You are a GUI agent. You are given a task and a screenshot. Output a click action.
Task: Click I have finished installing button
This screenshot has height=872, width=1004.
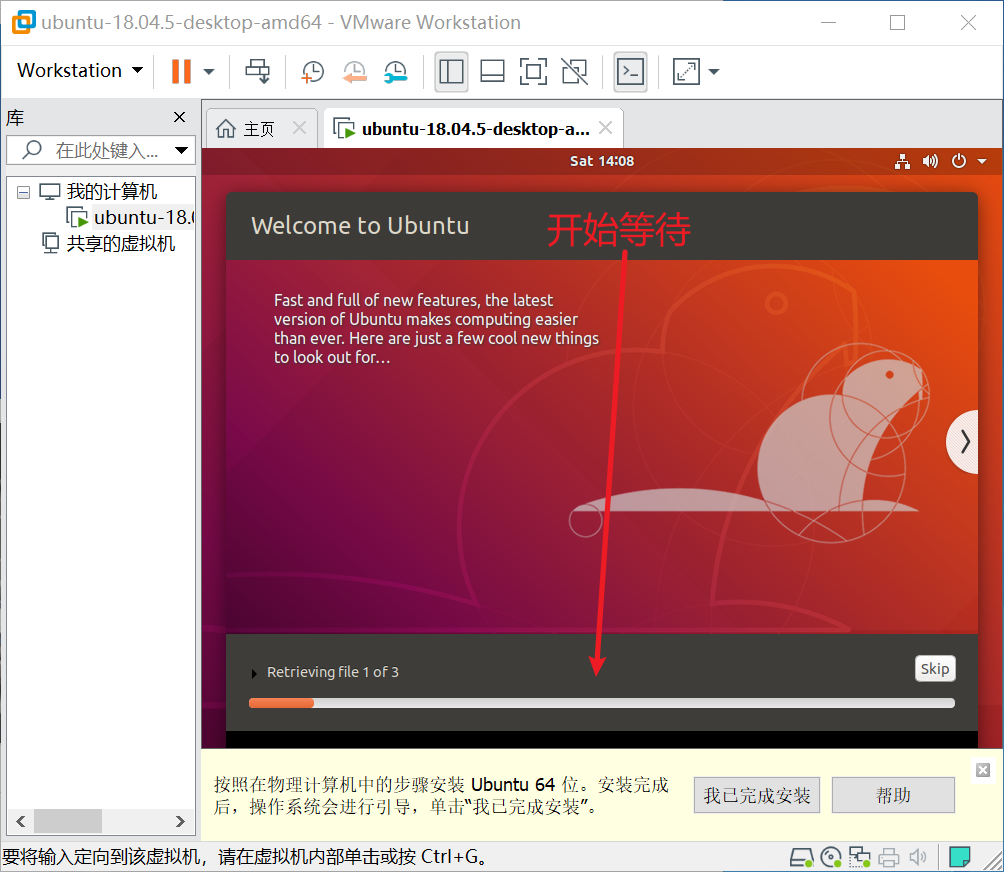point(757,795)
